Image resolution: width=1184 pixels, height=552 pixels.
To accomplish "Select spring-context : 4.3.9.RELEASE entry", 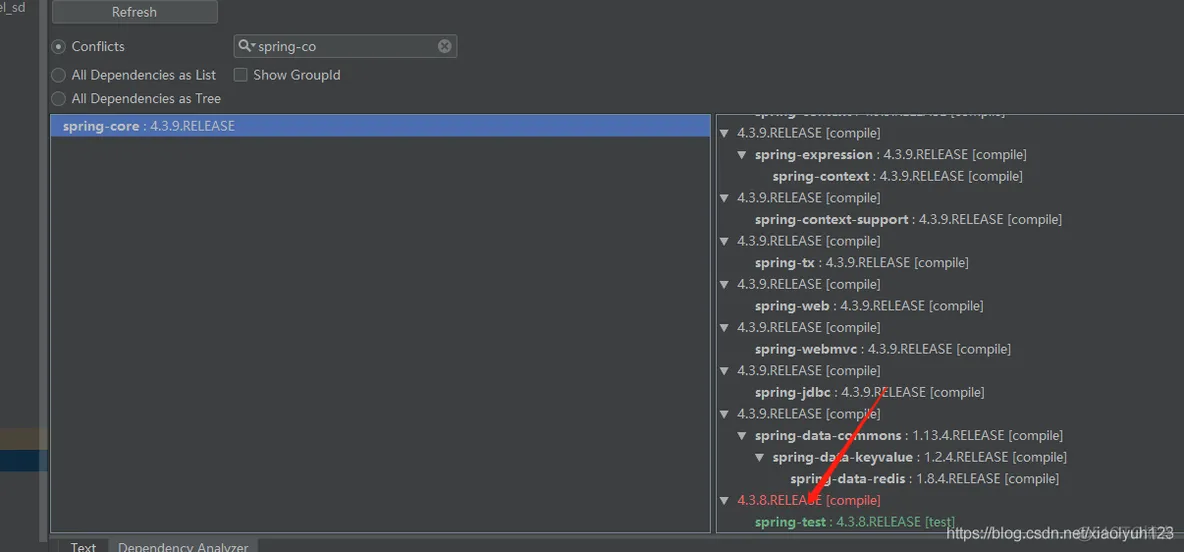I will [897, 176].
